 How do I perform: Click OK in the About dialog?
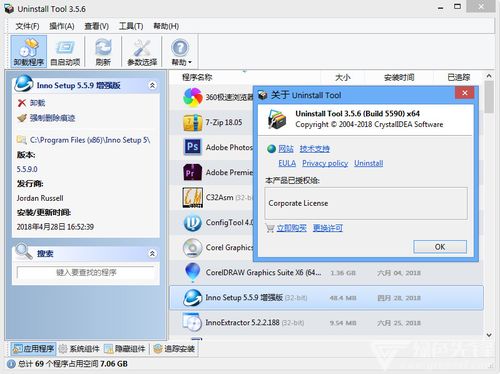coord(440,247)
